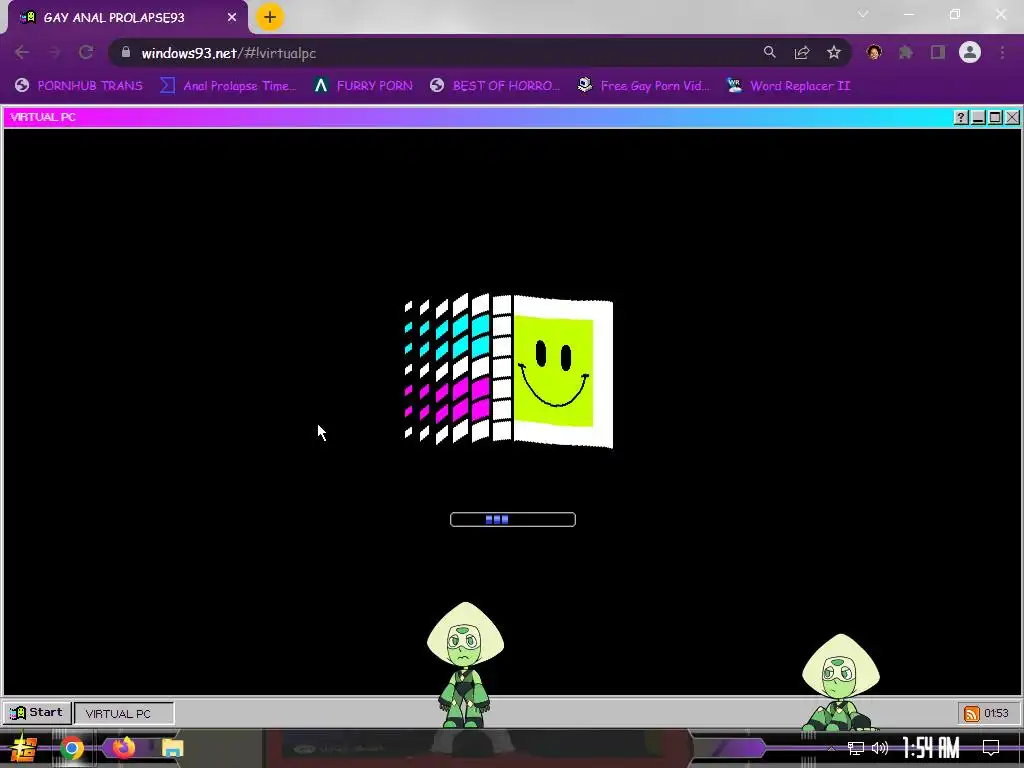Bookmark this page with the star
This screenshot has height=768, width=1024.
coord(834,53)
